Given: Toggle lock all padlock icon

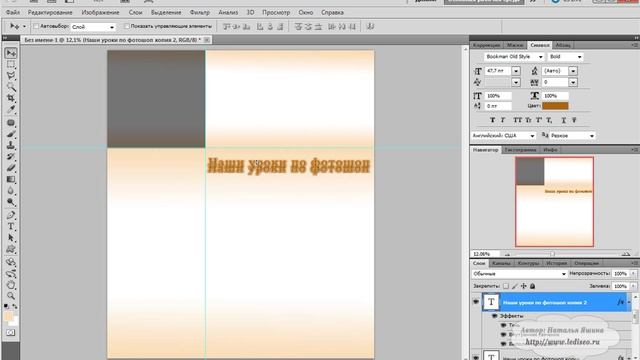Looking at the screenshot, I should point(533,286).
